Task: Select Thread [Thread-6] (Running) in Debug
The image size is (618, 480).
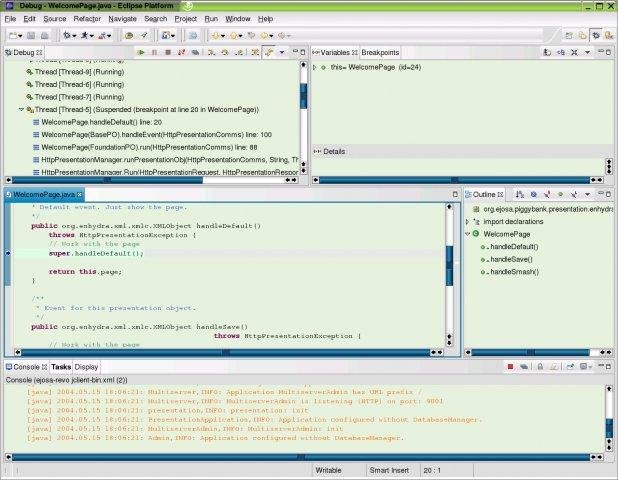Action: tap(79, 84)
